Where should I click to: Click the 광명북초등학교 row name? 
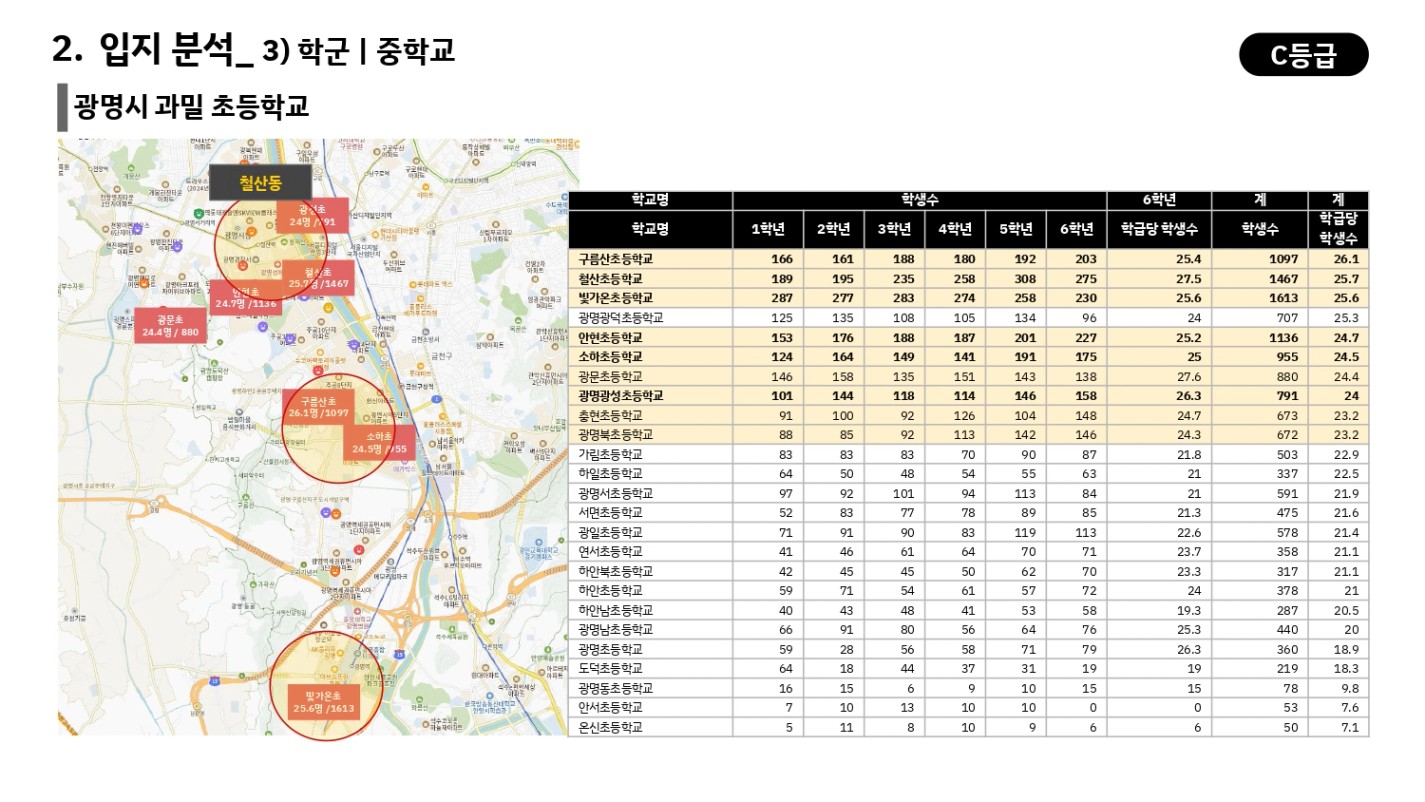pos(615,435)
